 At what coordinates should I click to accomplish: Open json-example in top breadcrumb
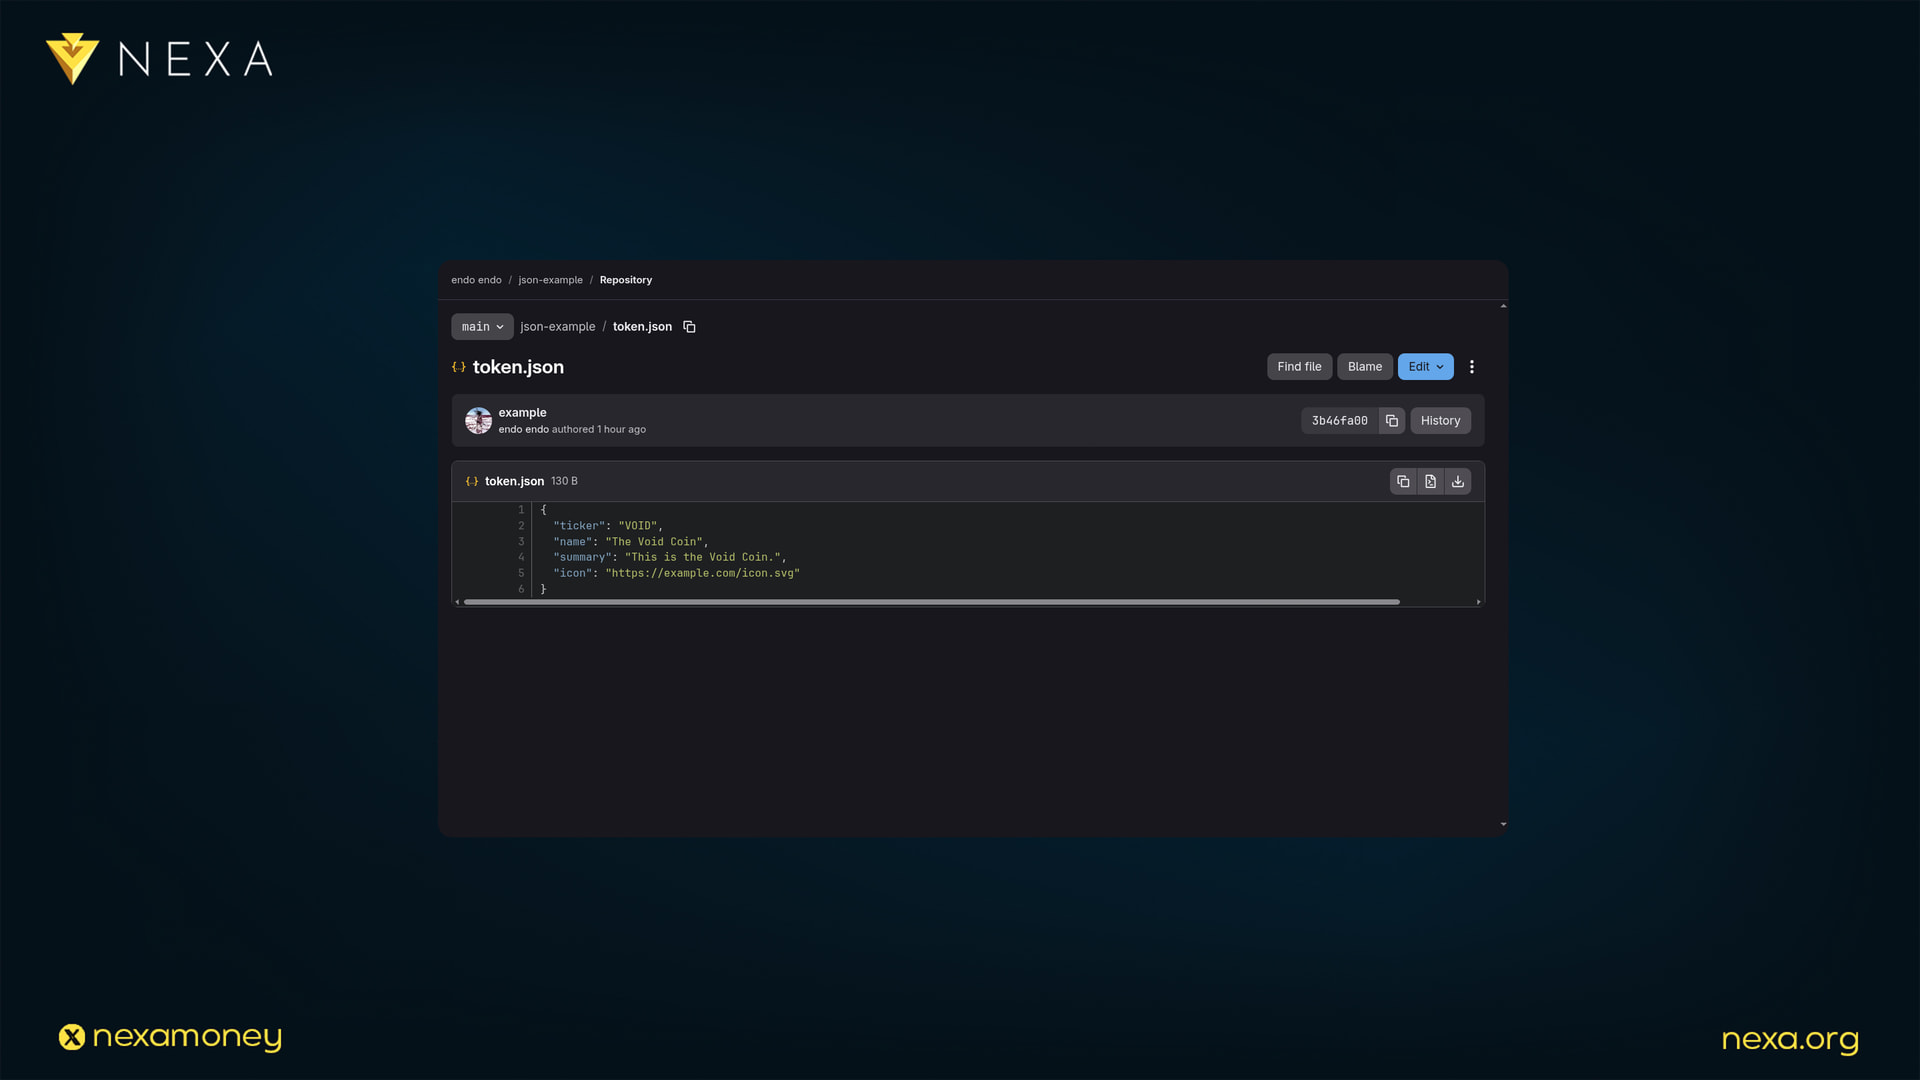(550, 280)
